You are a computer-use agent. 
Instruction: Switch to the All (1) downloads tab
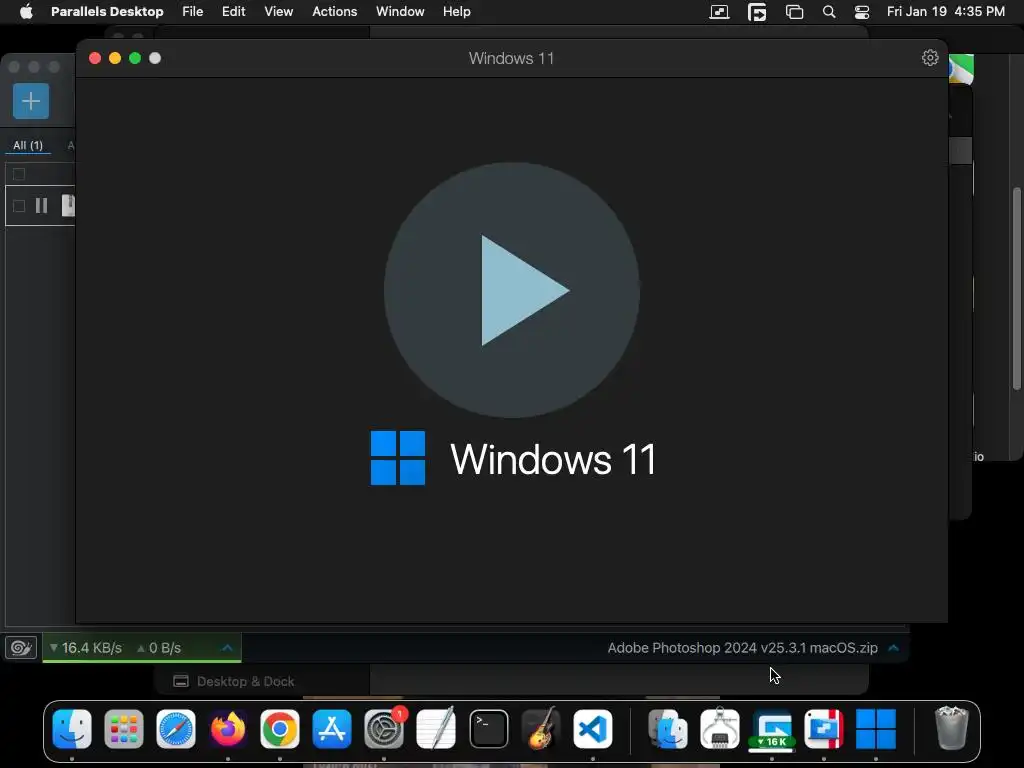(28, 145)
